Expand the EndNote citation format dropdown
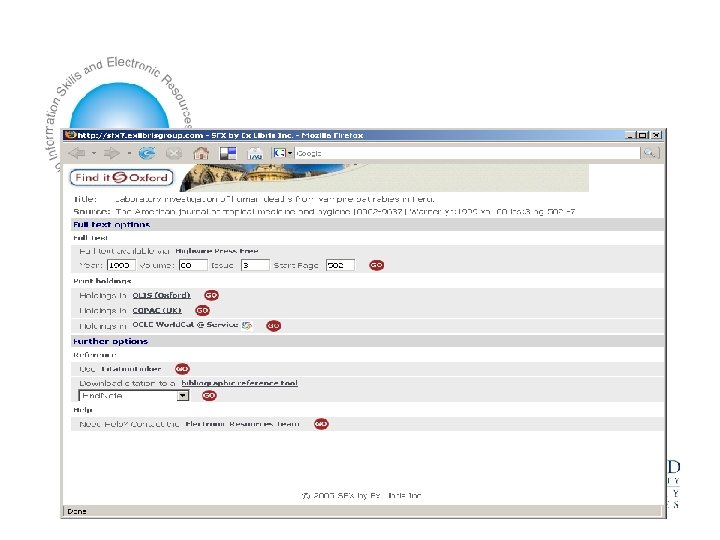Screen dimensions: 720x540 coord(183,395)
